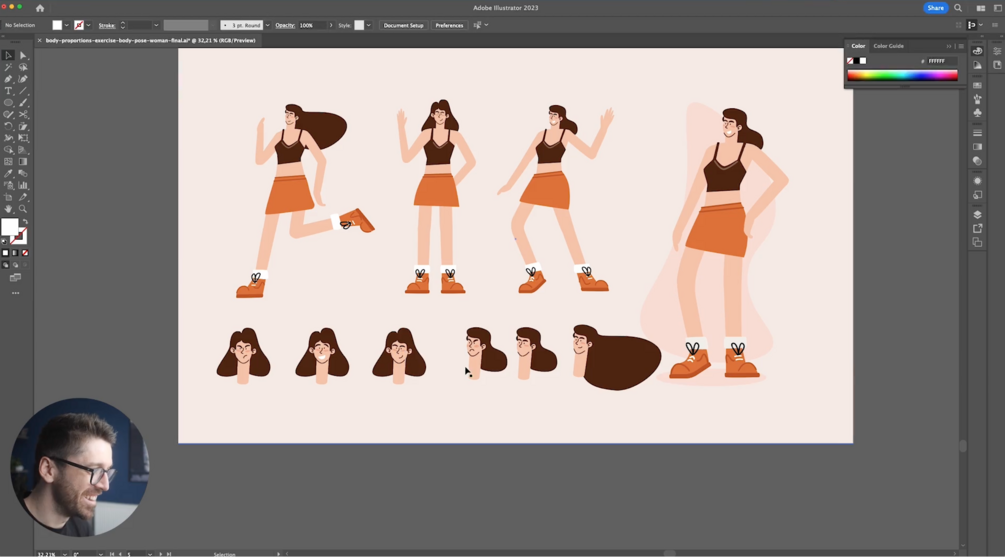Select the Shaper/Pencil tool
This screenshot has width=1005, height=557.
[x=8, y=115]
